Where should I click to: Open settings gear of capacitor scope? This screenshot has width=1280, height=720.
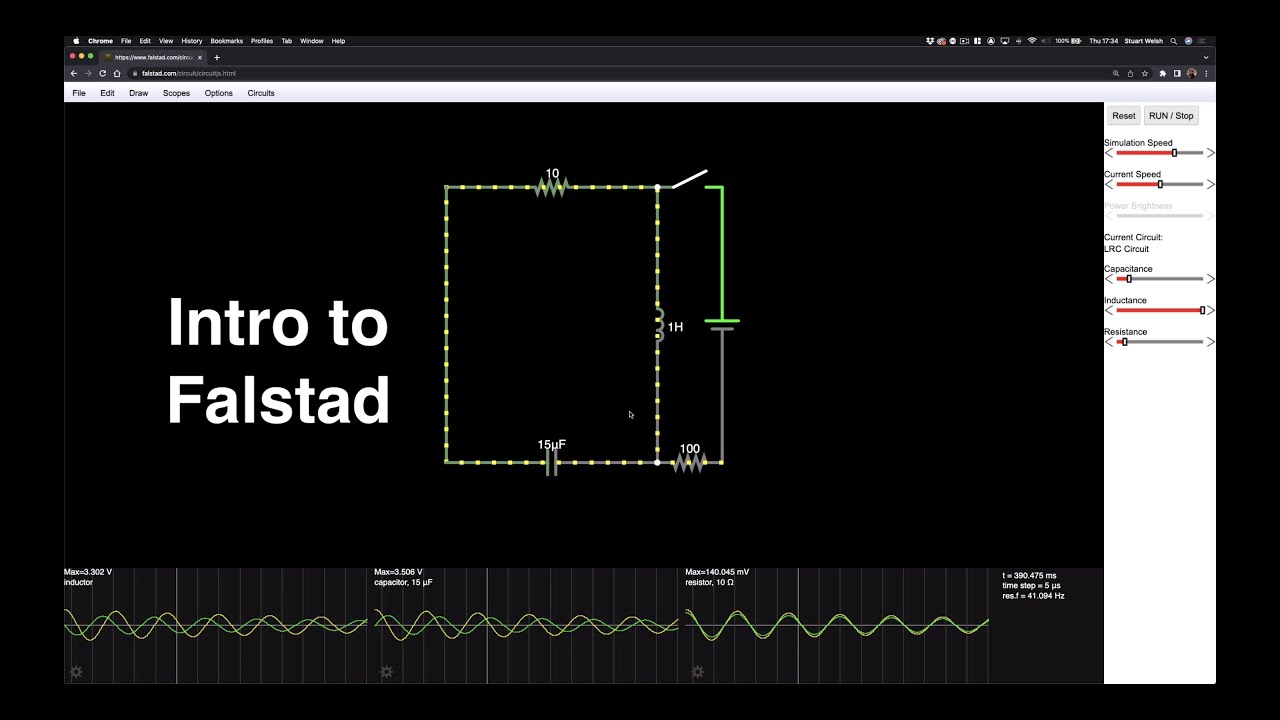(x=386, y=672)
